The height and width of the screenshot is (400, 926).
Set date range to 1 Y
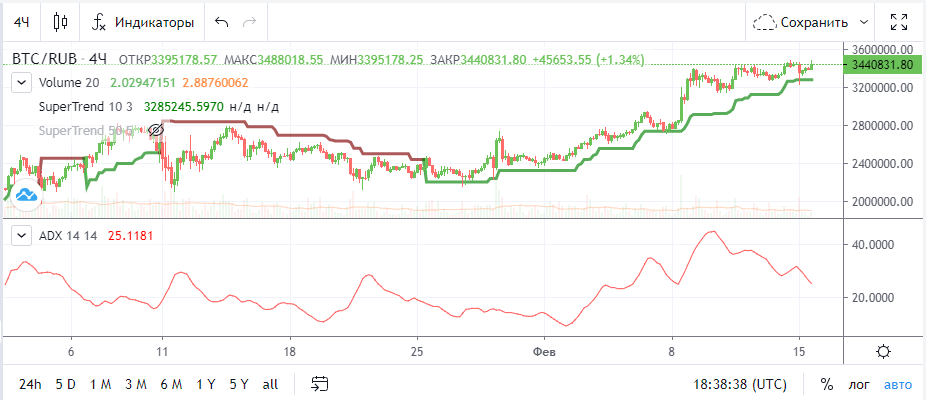point(206,385)
